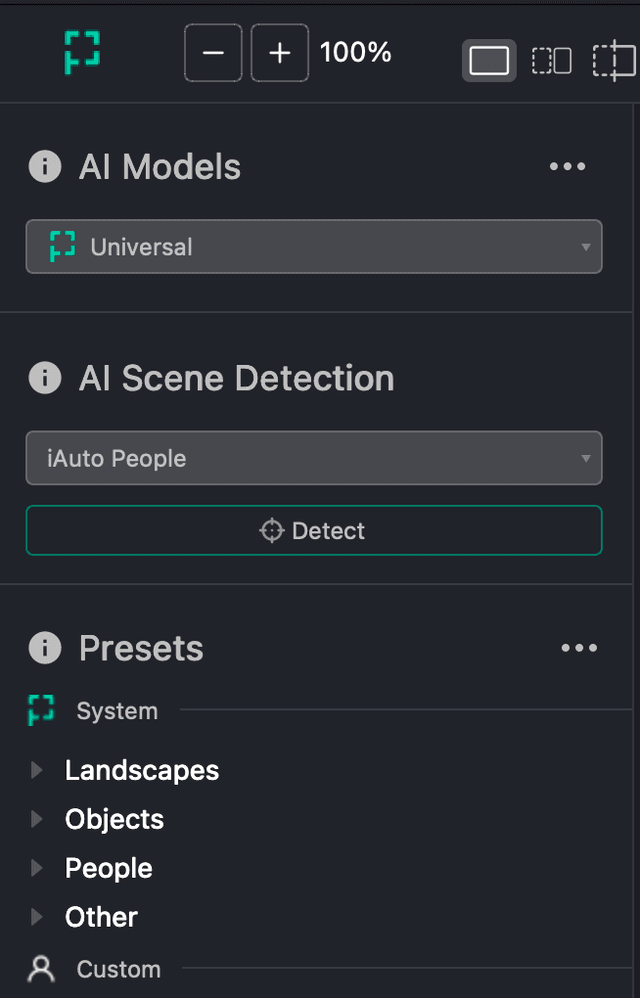Click the AI Scene Detection info icon
This screenshot has height=998, width=640.
click(x=44, y=378)
